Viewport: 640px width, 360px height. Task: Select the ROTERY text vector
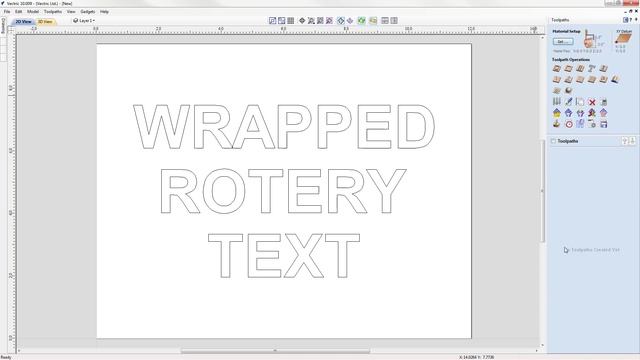click(283, 191)
